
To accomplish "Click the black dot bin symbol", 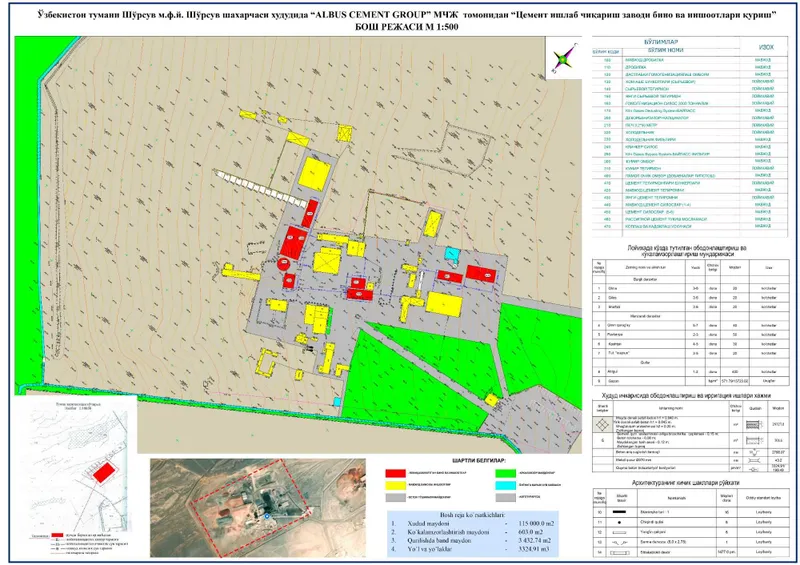I will click(619, 522).
